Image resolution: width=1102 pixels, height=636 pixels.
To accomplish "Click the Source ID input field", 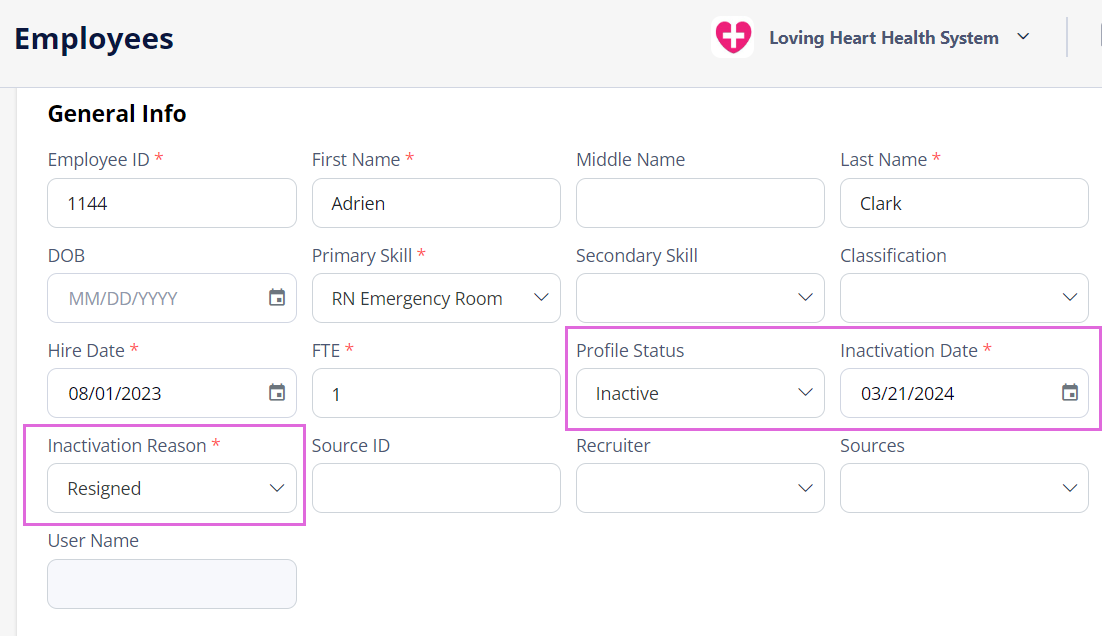I will 436,488.
